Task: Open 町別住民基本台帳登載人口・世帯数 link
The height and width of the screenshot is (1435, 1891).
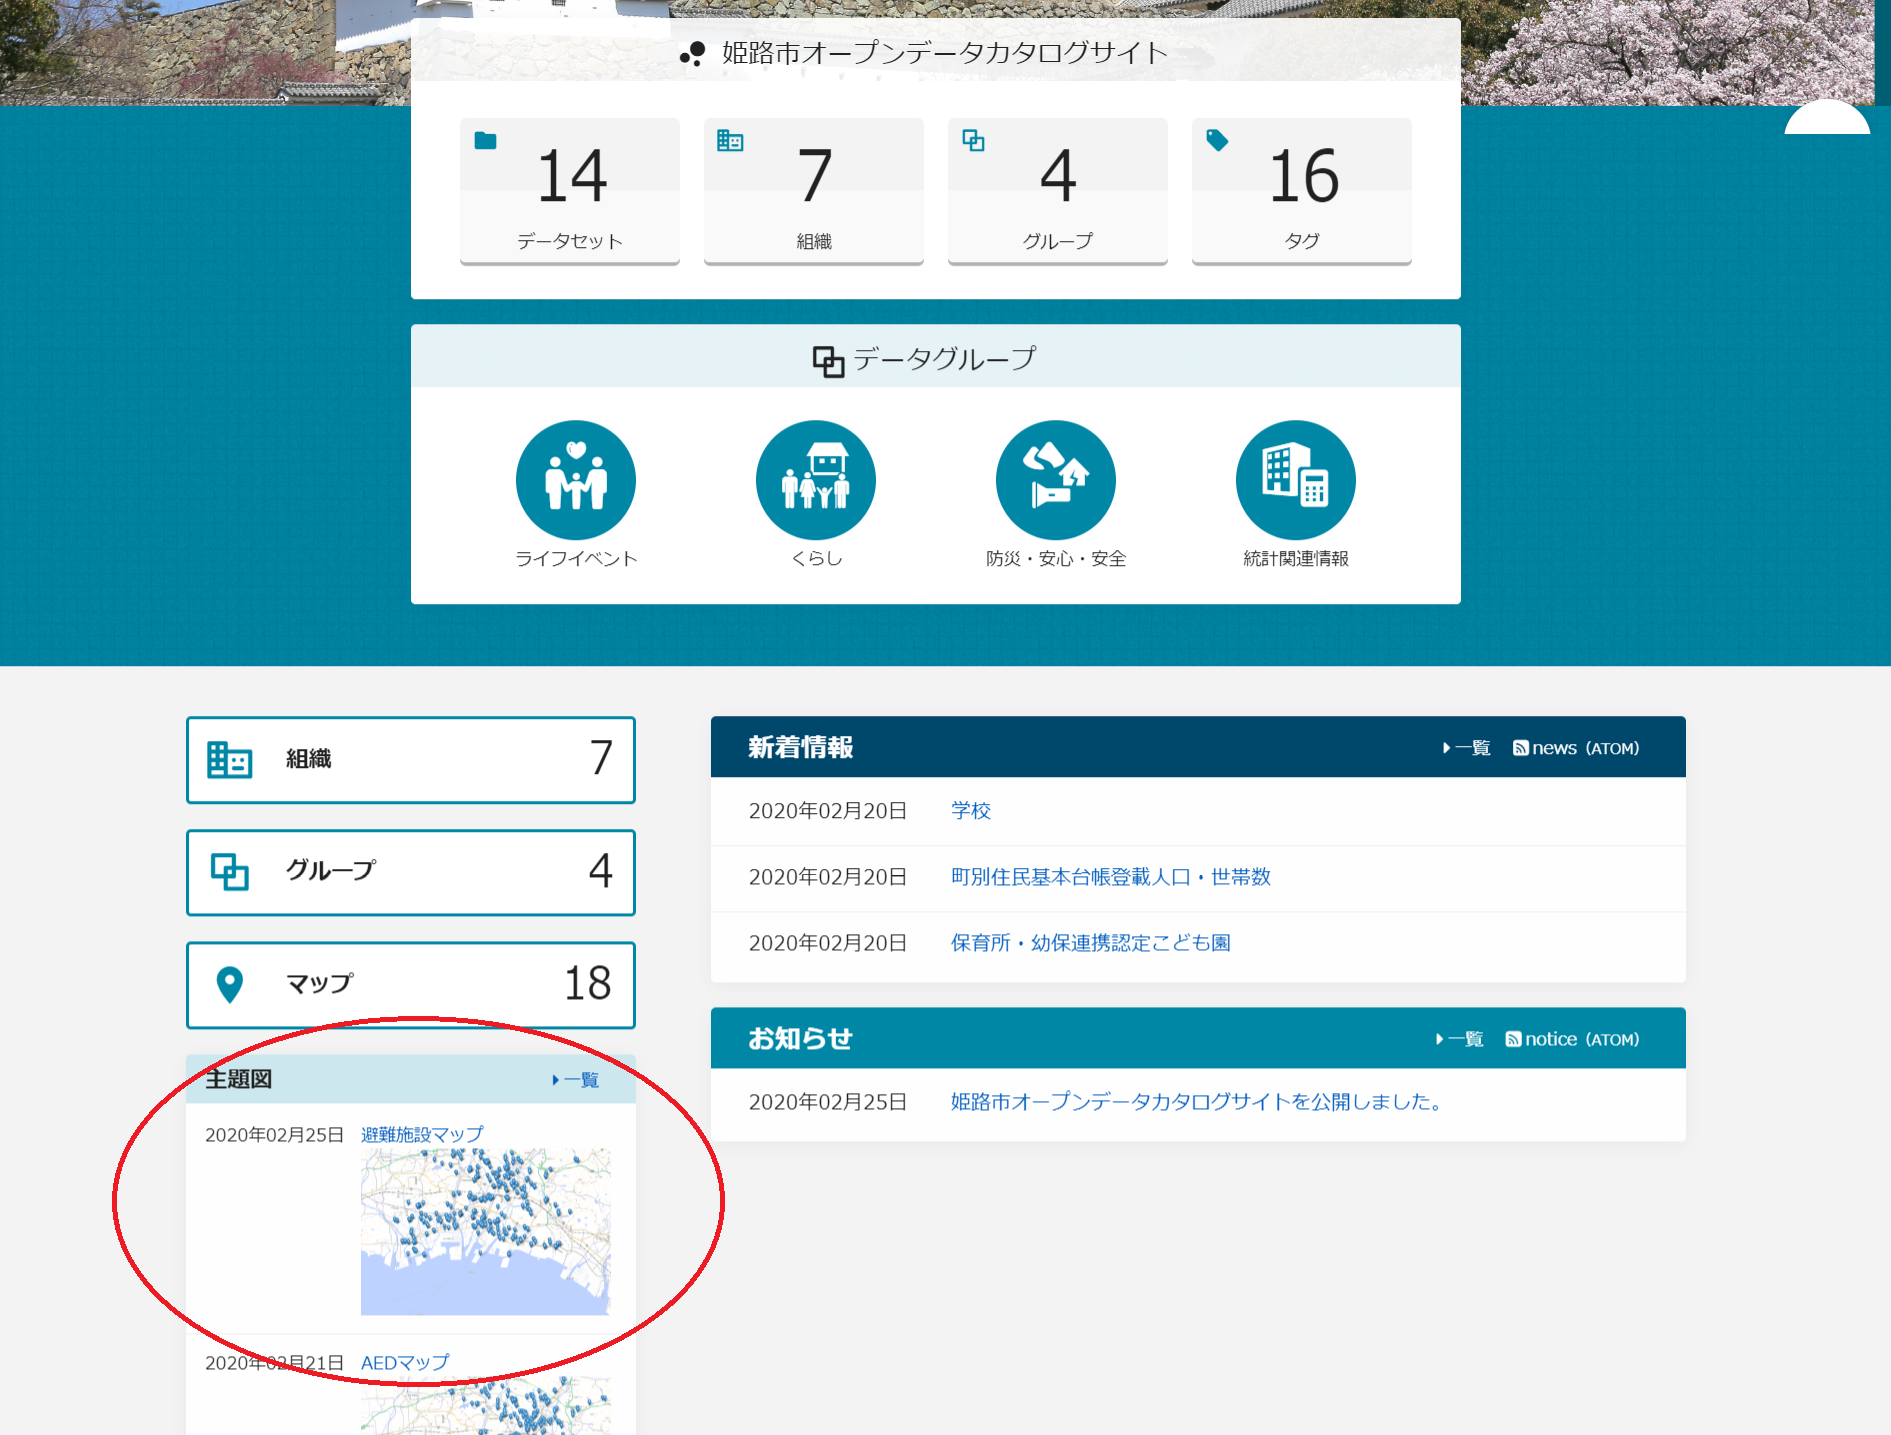Action: 1110,877
